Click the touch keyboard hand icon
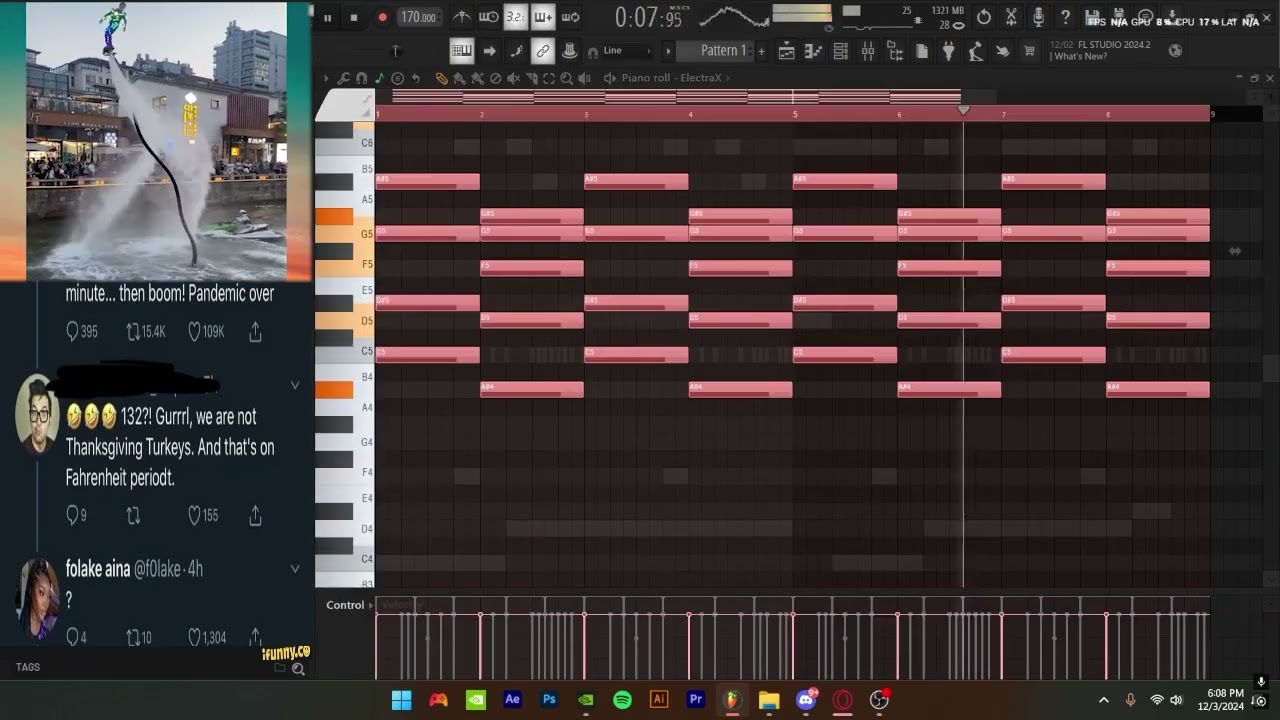Screen dimensions: 1280x720 point(1002,51)
